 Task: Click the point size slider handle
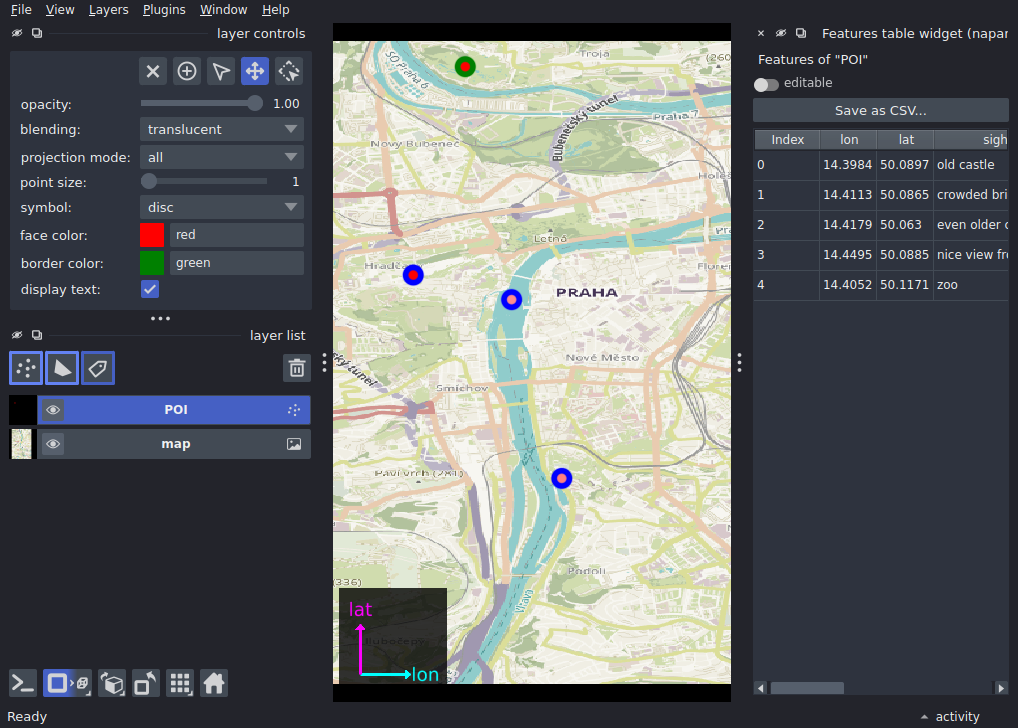pyautogui.click(x=149, y=182)
